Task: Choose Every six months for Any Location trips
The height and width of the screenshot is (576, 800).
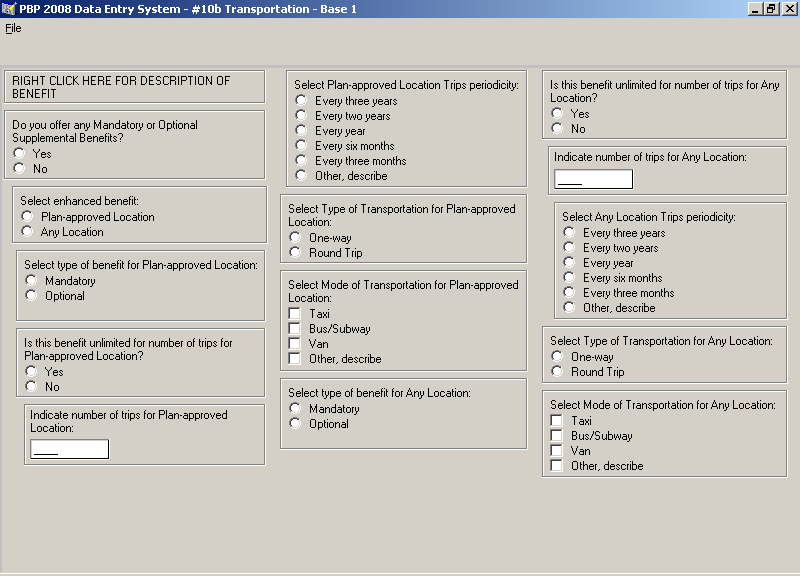Action: click(569, 278)
